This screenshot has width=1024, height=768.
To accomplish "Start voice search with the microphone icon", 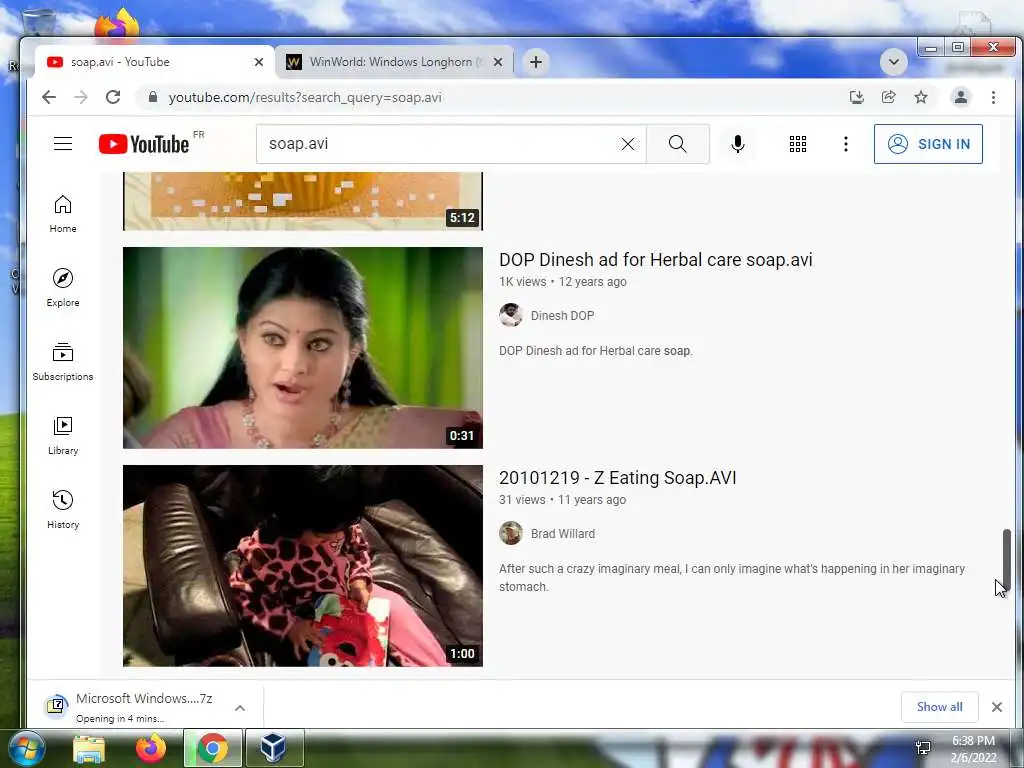I will 738,144.
